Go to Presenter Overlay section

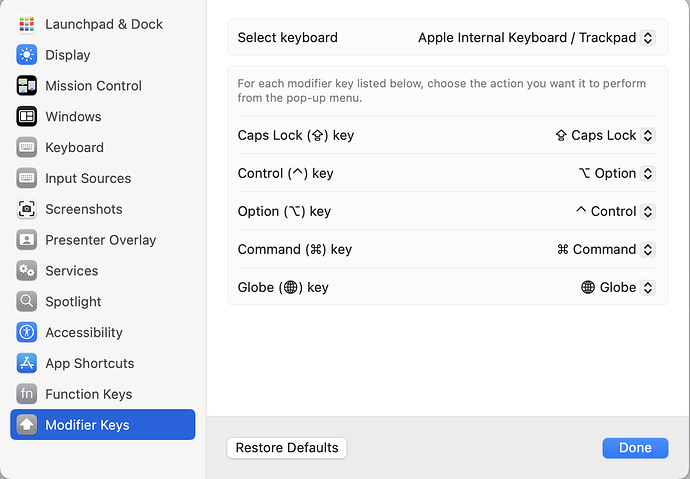point(100,240)
